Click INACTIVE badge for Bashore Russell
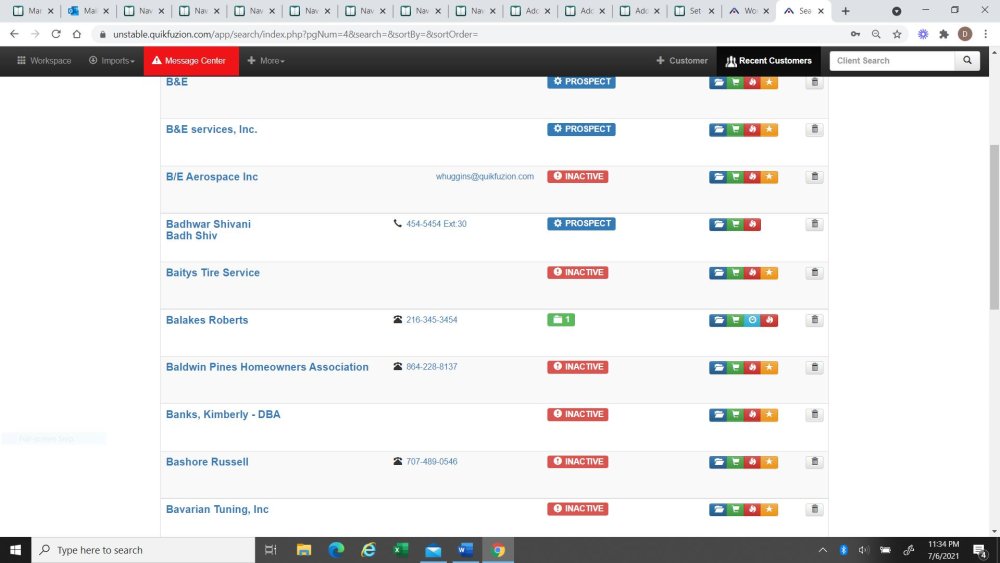The image size is (1000, 563). click(x=577, y=461)
